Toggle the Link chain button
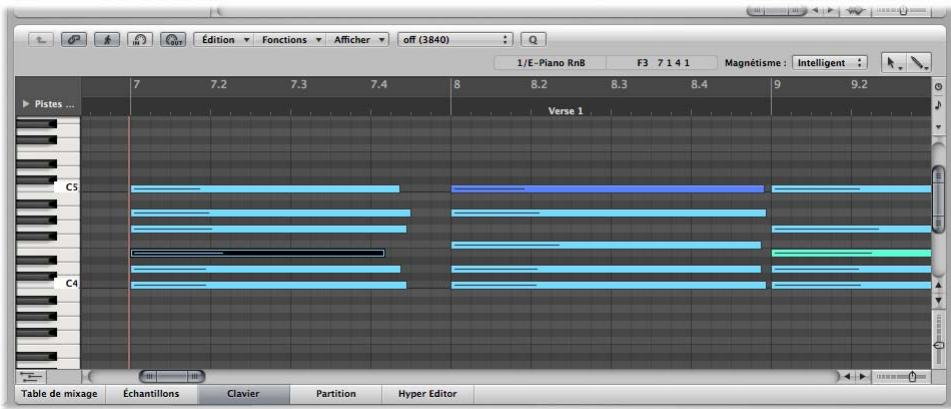951x409 pixels. [x=74, y=39]
